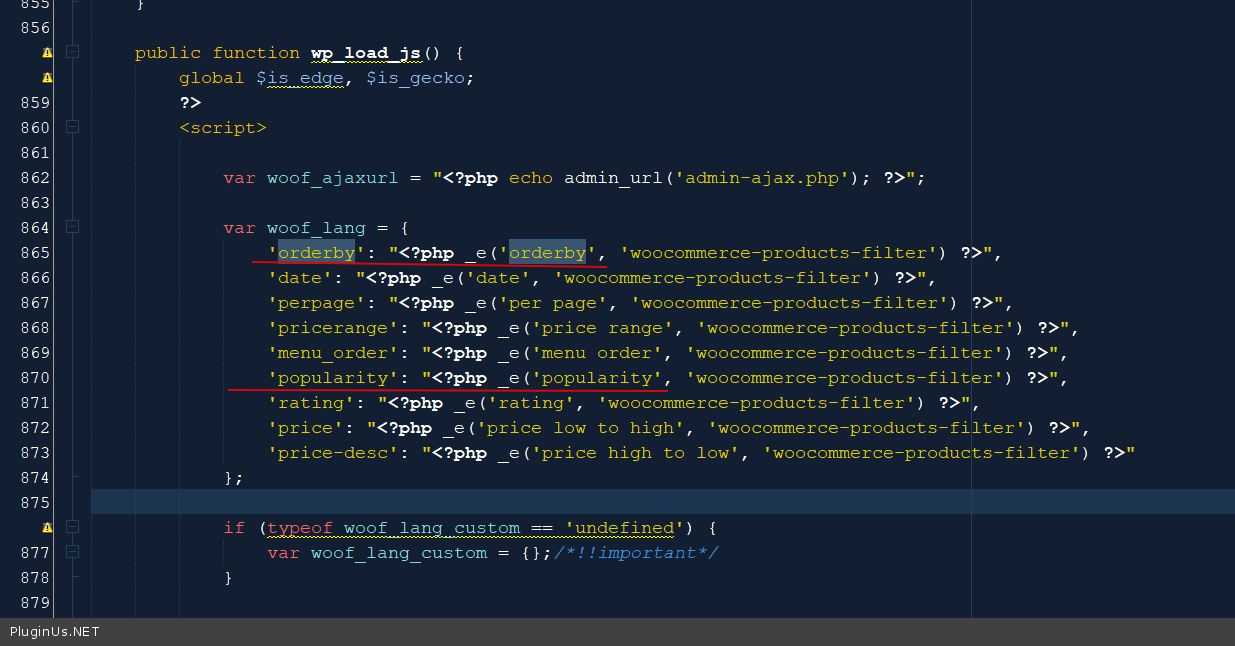The image size is (1235, 646).
Task: Click line number 870 in gutter
Action: tap(35, 378)
